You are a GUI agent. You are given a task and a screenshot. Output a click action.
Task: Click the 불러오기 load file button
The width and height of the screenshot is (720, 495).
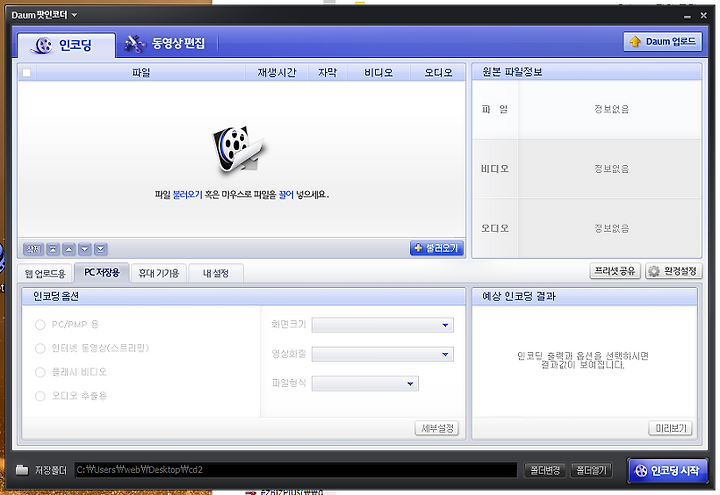(x=437, y=248)
